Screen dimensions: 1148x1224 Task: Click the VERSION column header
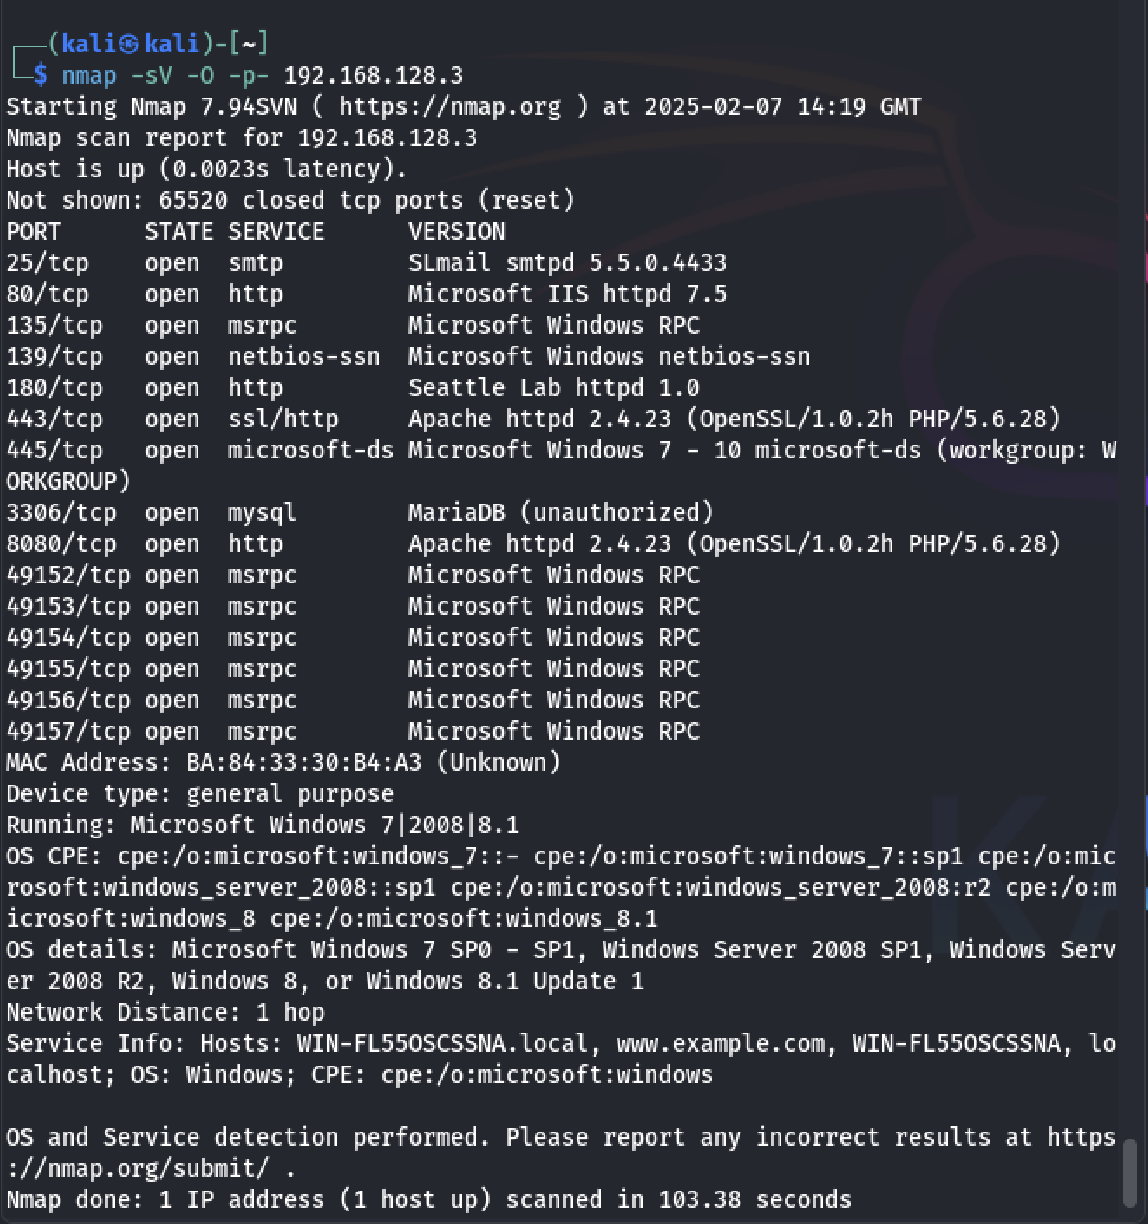pyautogui.click(x=456, y=232)
